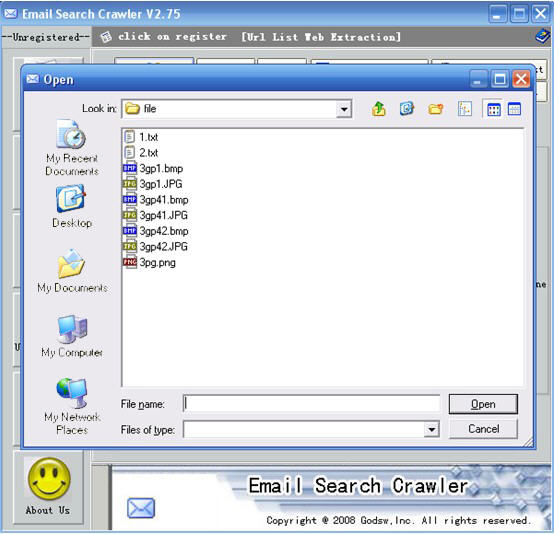Click the refresh/back icon in Open toolbar
This screenshot has height=534, width=554.
click(407, 109)
